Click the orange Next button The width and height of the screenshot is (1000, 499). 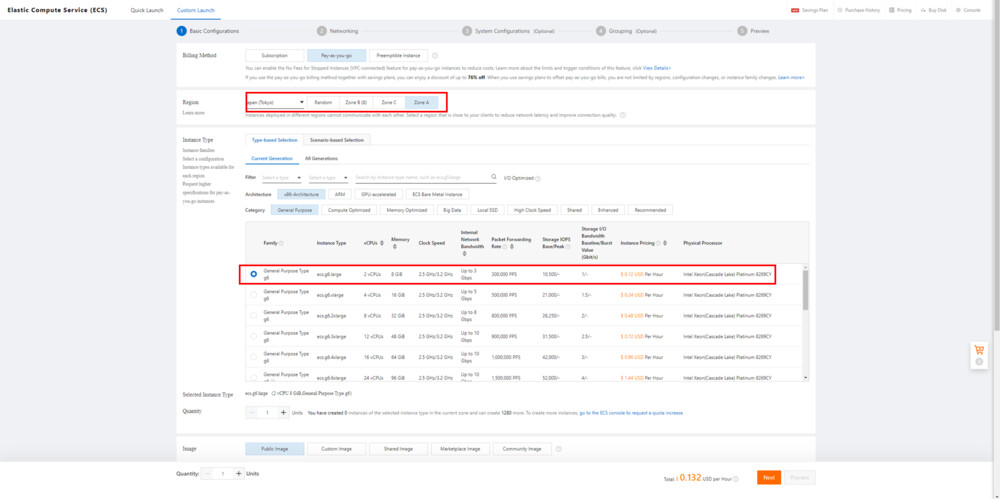[x=768, y=478]
